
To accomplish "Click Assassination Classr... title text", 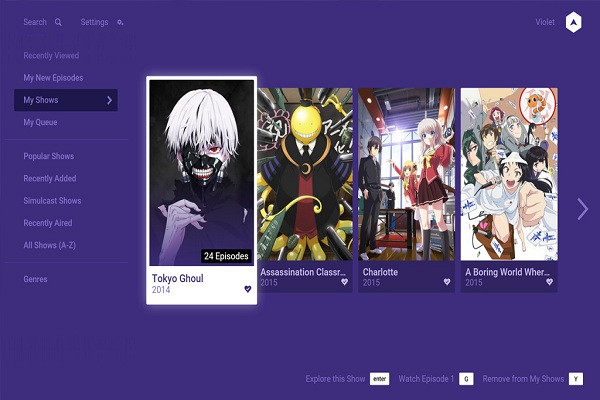I will 303,272.
